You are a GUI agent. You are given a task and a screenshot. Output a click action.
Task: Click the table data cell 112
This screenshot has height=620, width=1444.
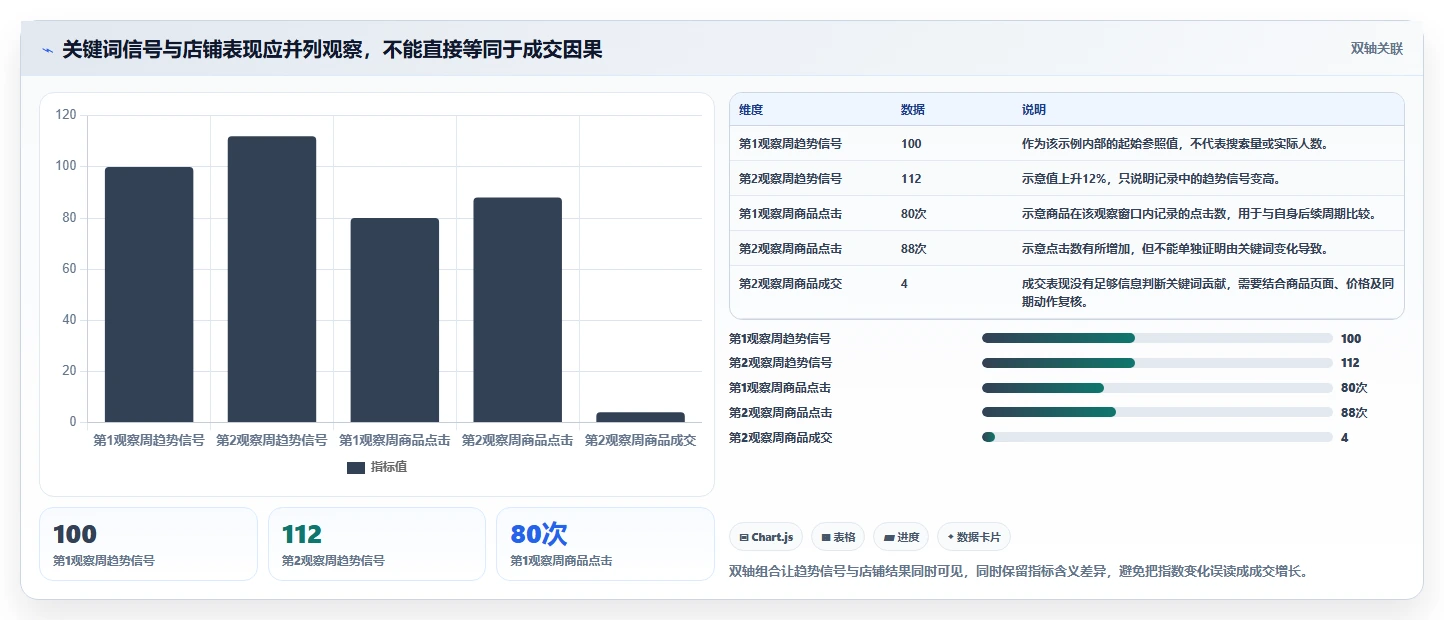pyautogui.click(x=911, y=179)
